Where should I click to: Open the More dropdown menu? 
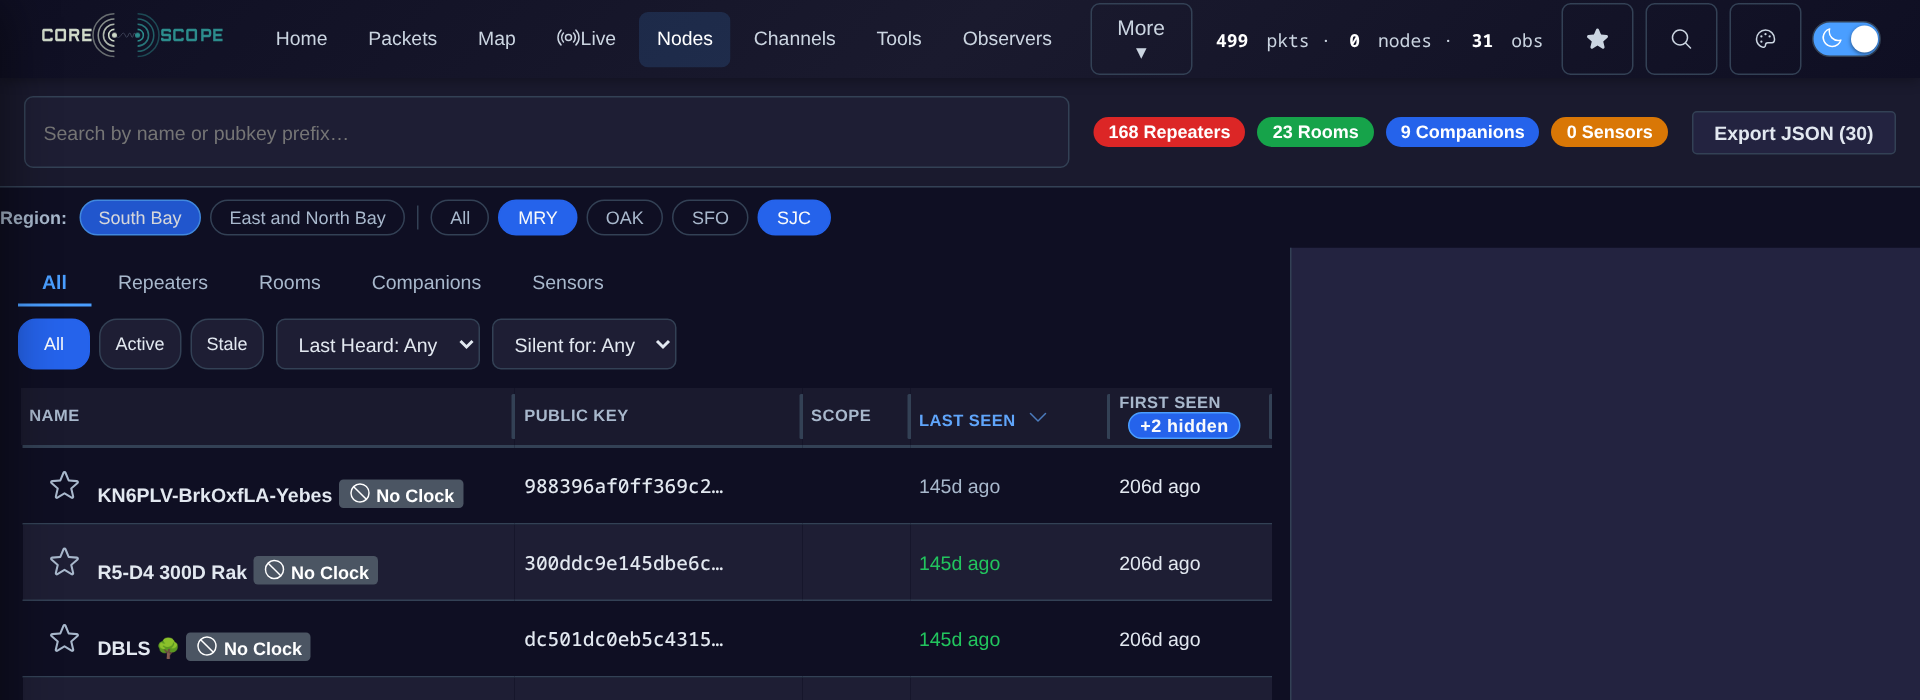pos(1141,39)
